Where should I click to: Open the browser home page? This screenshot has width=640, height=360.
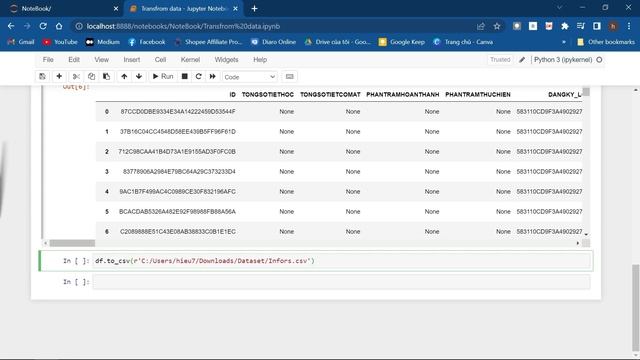[x=59, y=26]
